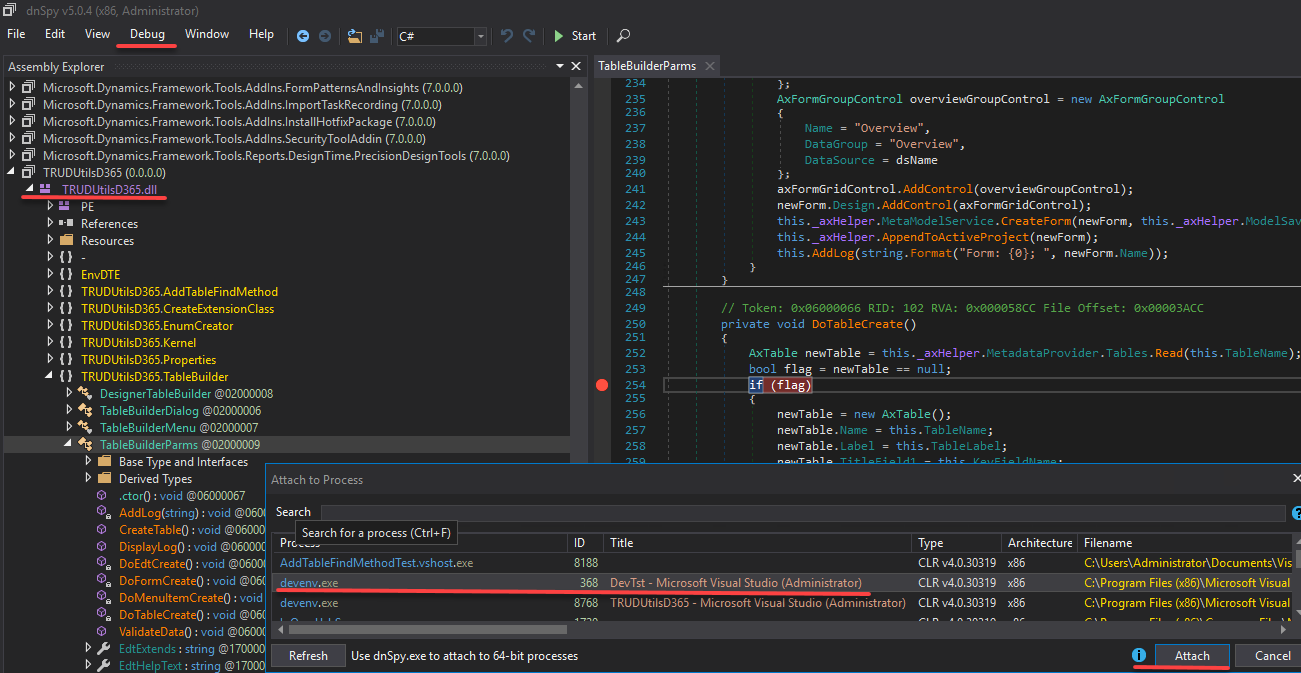This screenshot has height=673, width=1301.
Task: Click the Attach button
Action: [1191, 656]
